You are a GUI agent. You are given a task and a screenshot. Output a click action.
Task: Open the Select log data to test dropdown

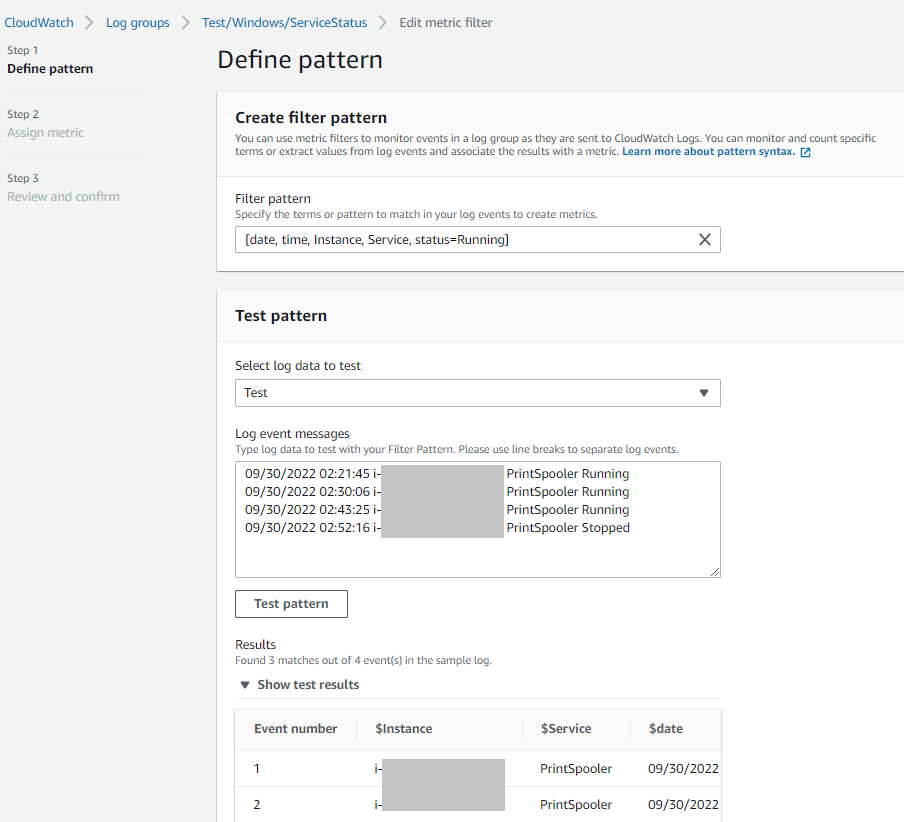(x=477, y=392)
